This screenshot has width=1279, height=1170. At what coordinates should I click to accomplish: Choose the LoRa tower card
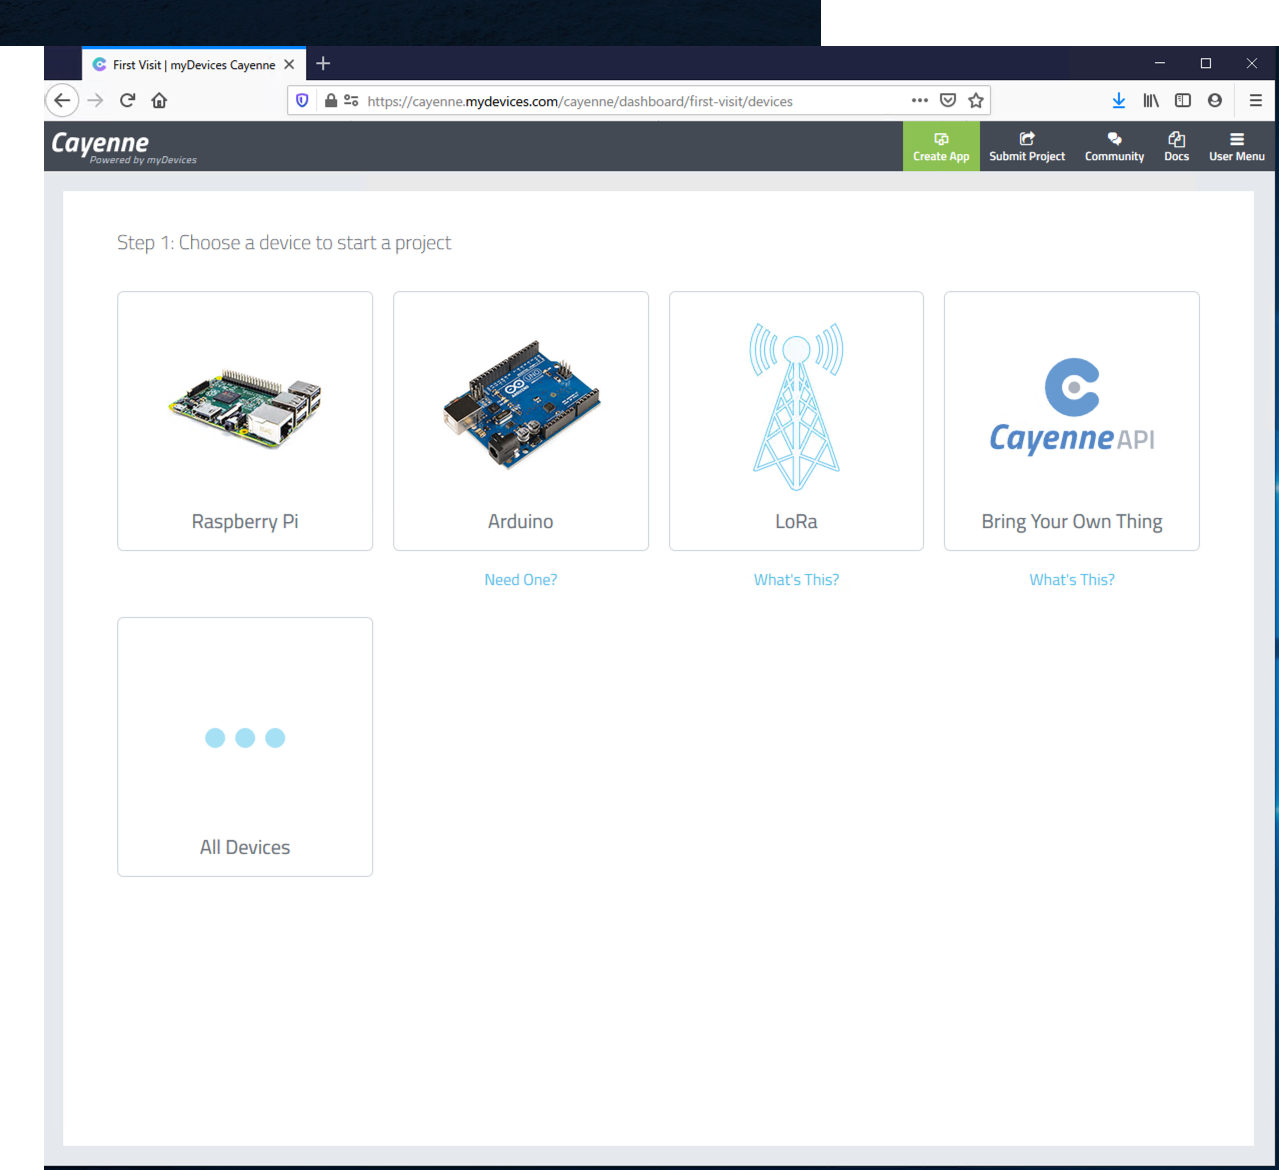coord(796,421)
